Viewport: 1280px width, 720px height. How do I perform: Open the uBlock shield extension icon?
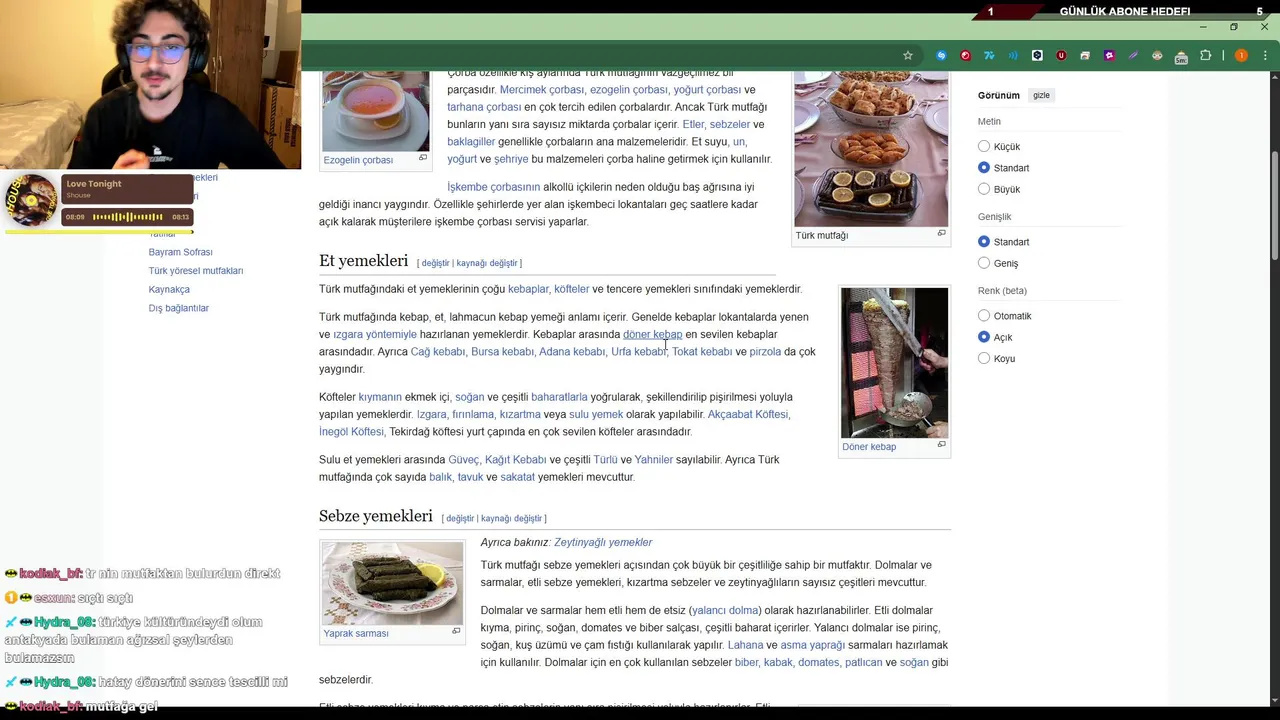1061,56
